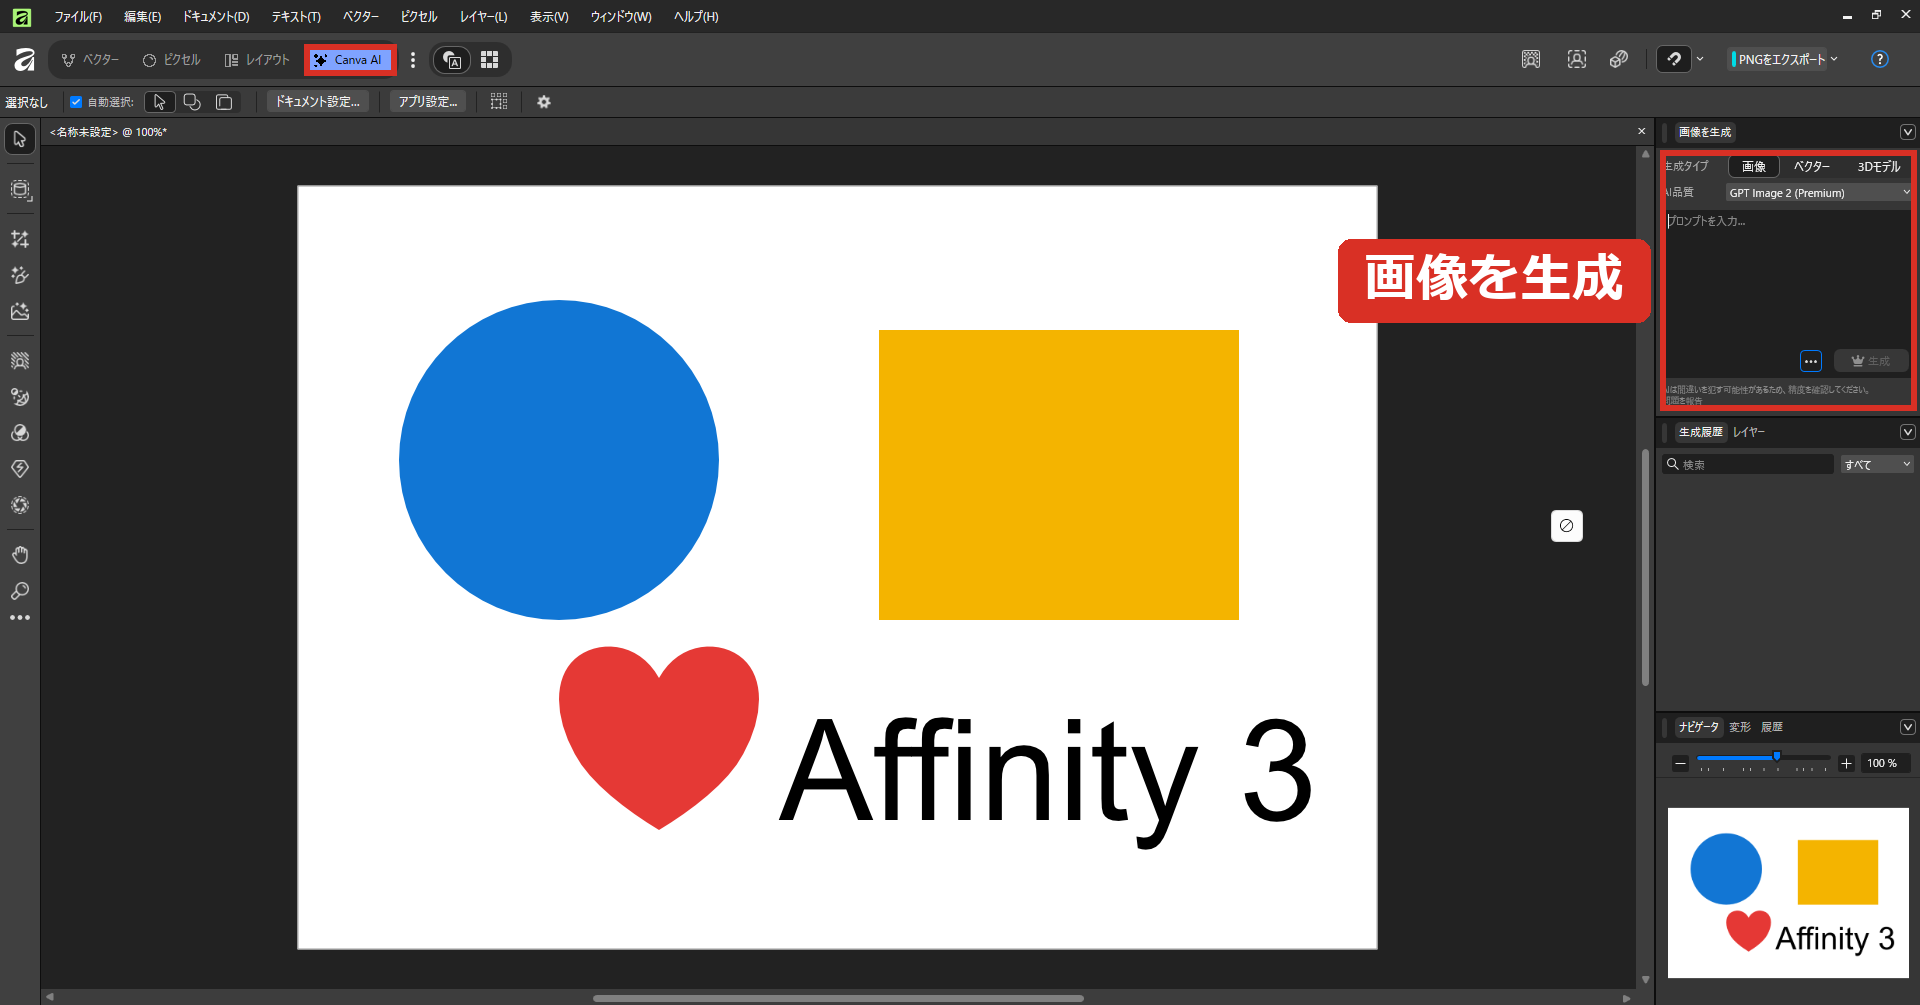Image resolution: width=1920 pixels, height=1005 pixels.
Task: Click the ドキュメント設定... button
Action: point(318,102)
